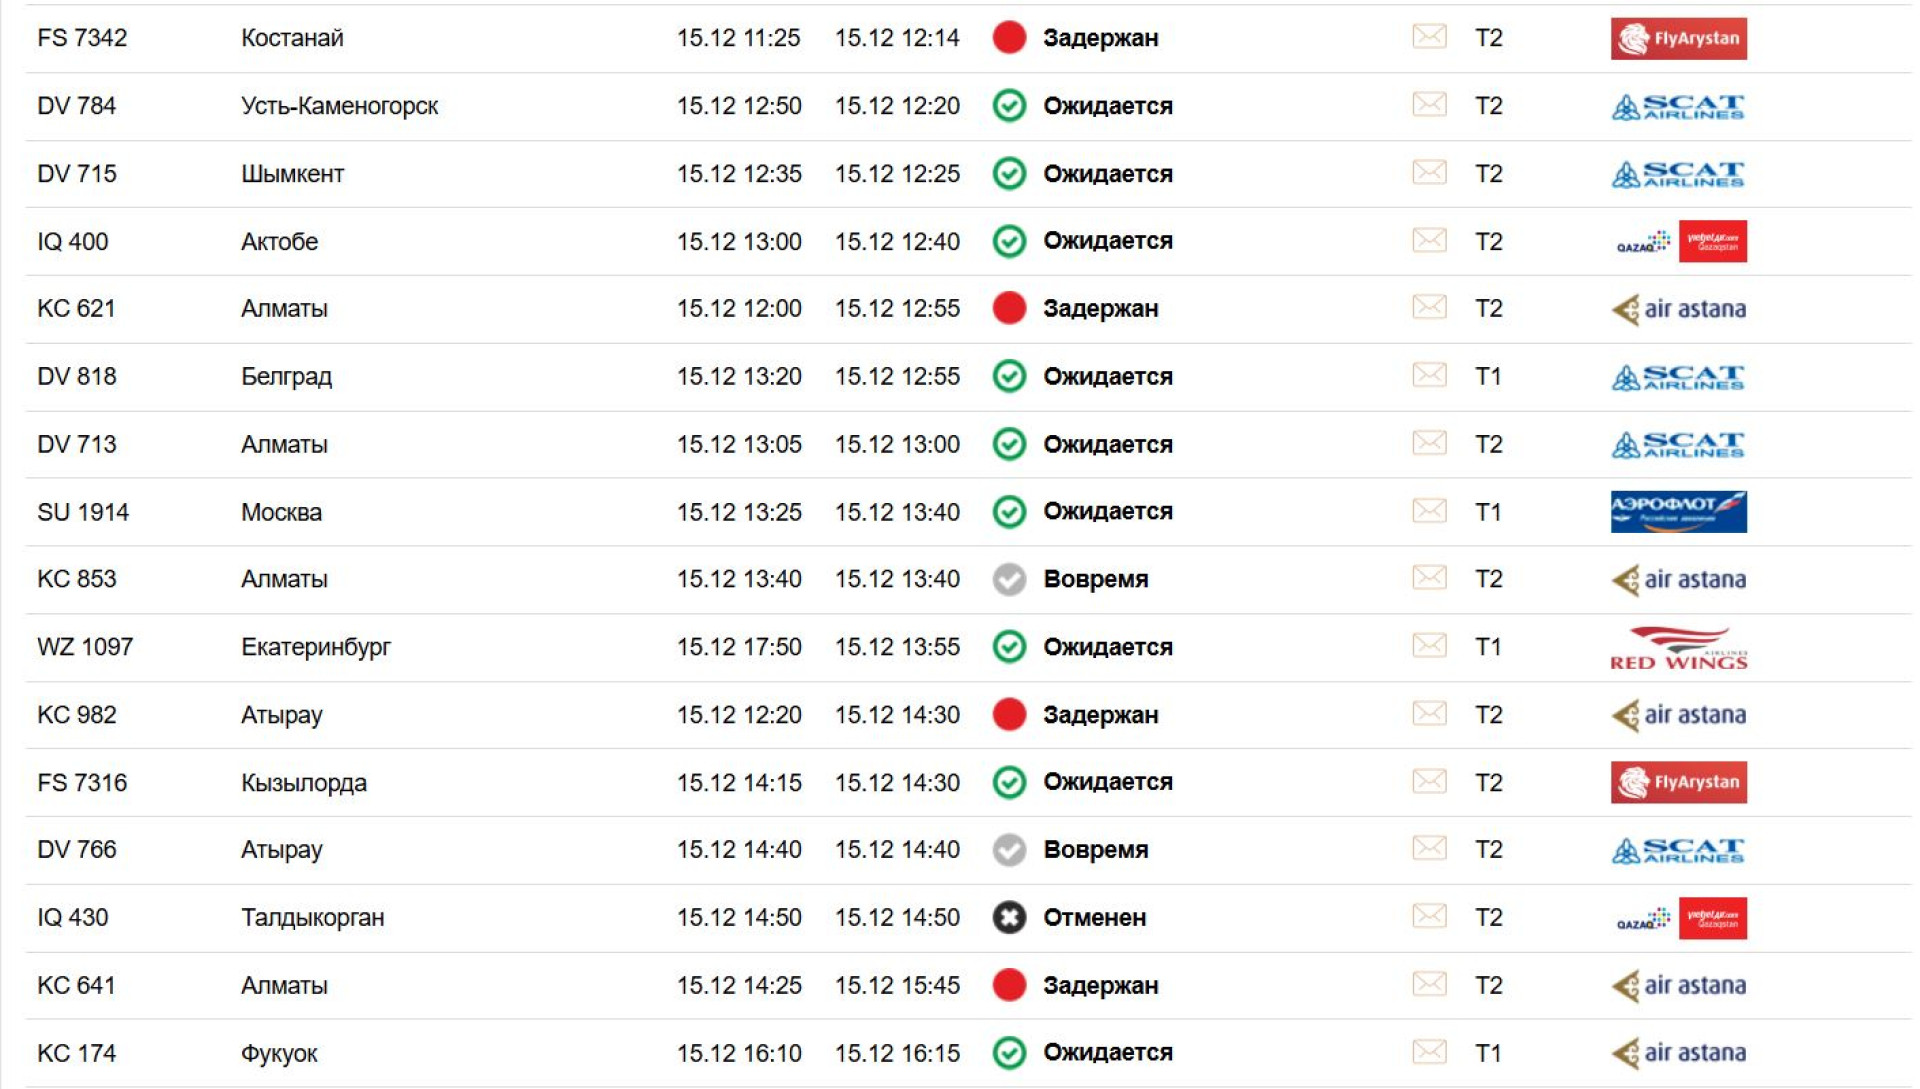Click destination Екатеринбург
This screenshot has width=1920, height=1089.
(x=315, y=647)
